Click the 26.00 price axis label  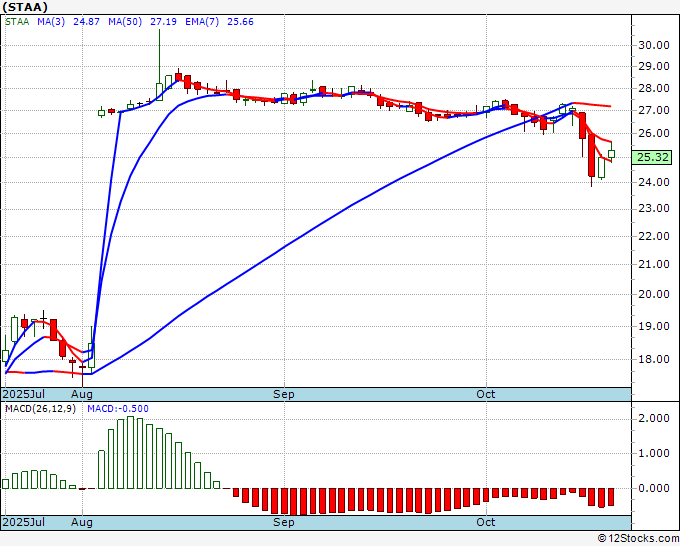point(654,134)
